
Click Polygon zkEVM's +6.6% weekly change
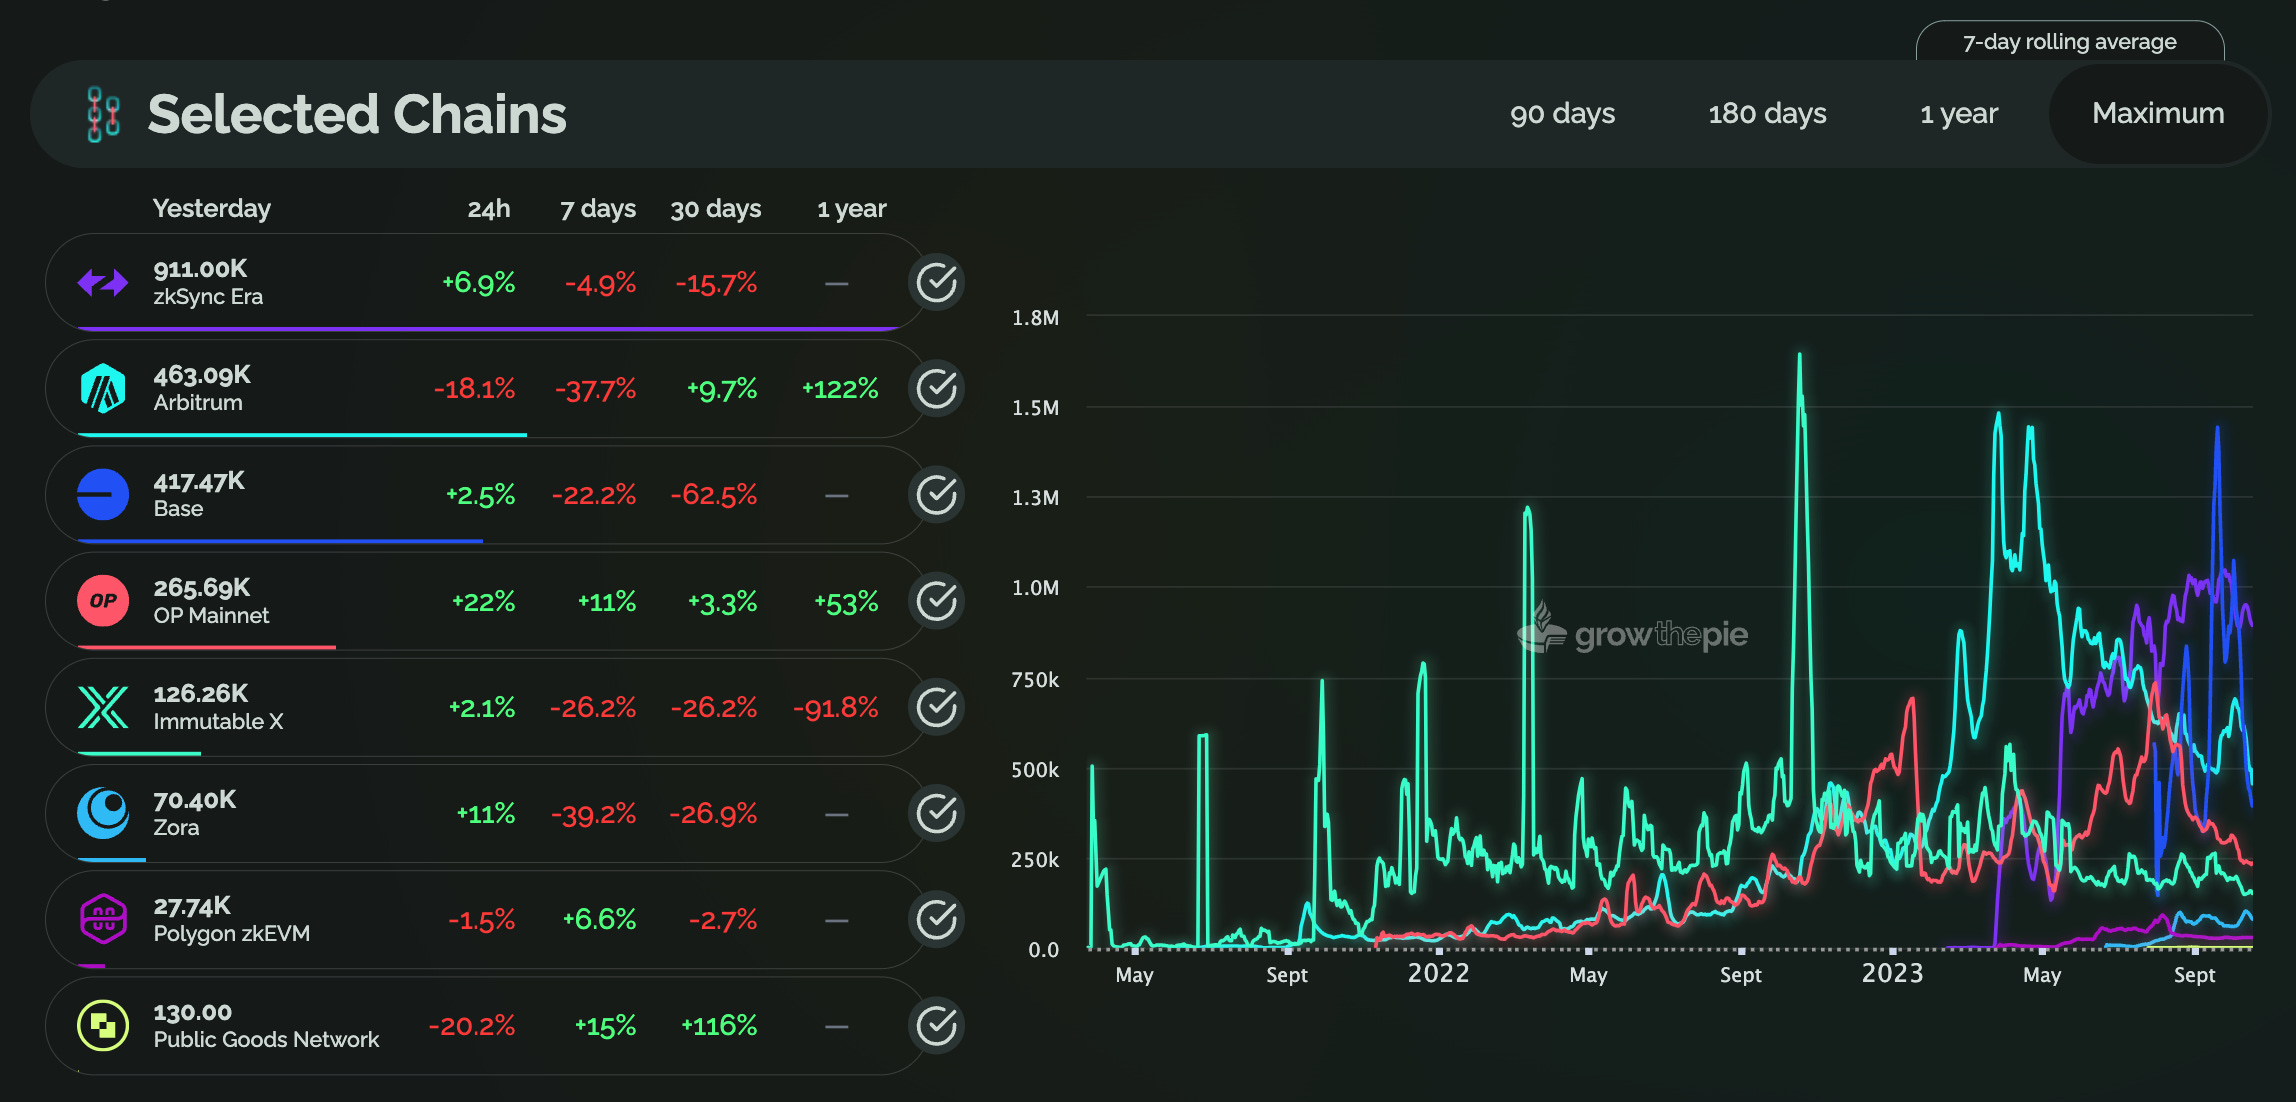pos(599,920)
